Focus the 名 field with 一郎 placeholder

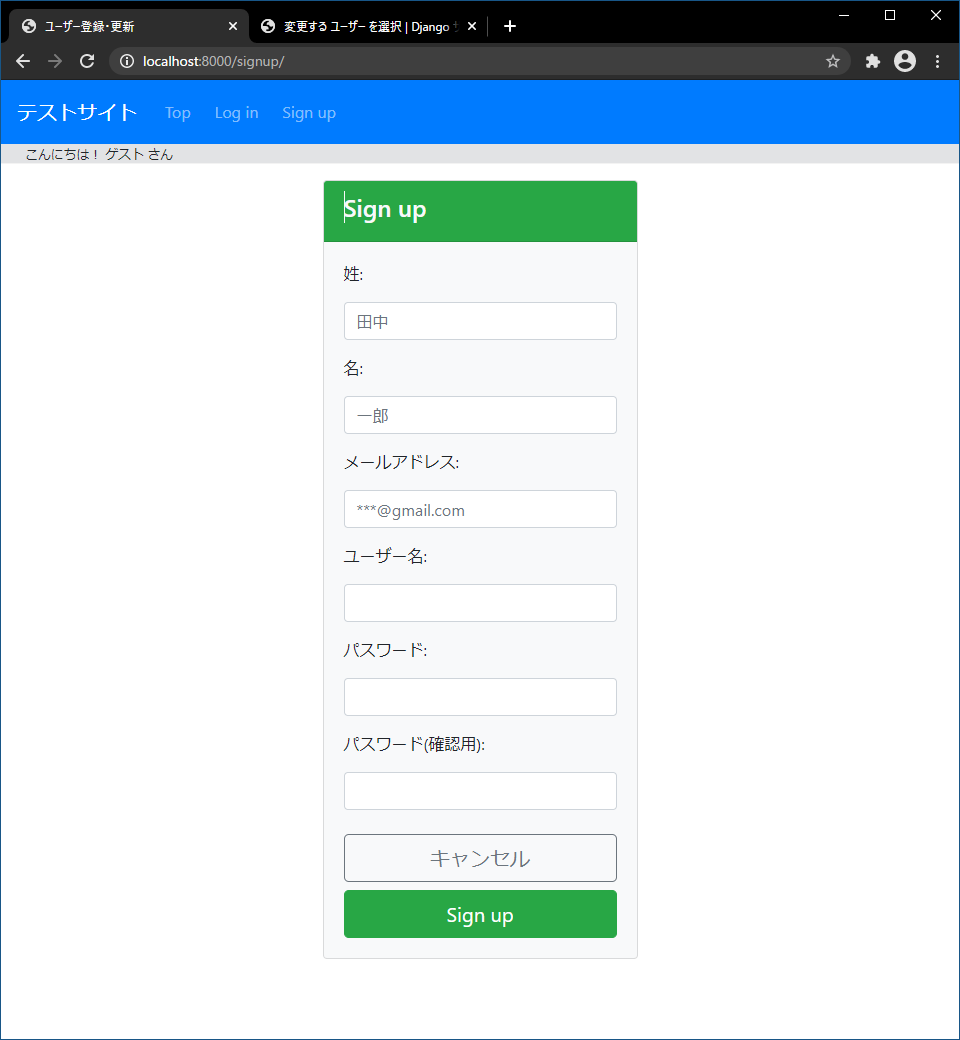point(480,415)
